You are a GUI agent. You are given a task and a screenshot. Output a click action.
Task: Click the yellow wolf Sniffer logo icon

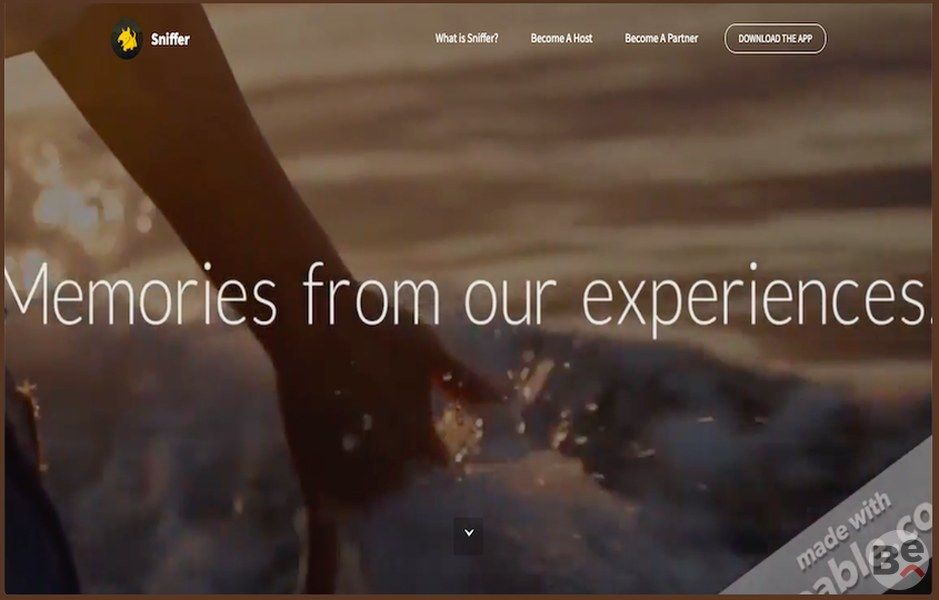point(127,39)
